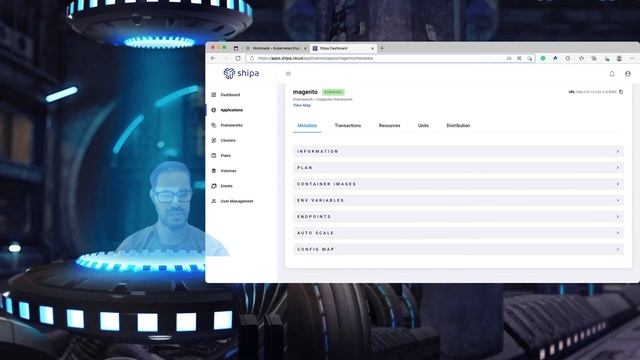
Task: Click the User Management sidebar icon
Action: pos(213,201)
